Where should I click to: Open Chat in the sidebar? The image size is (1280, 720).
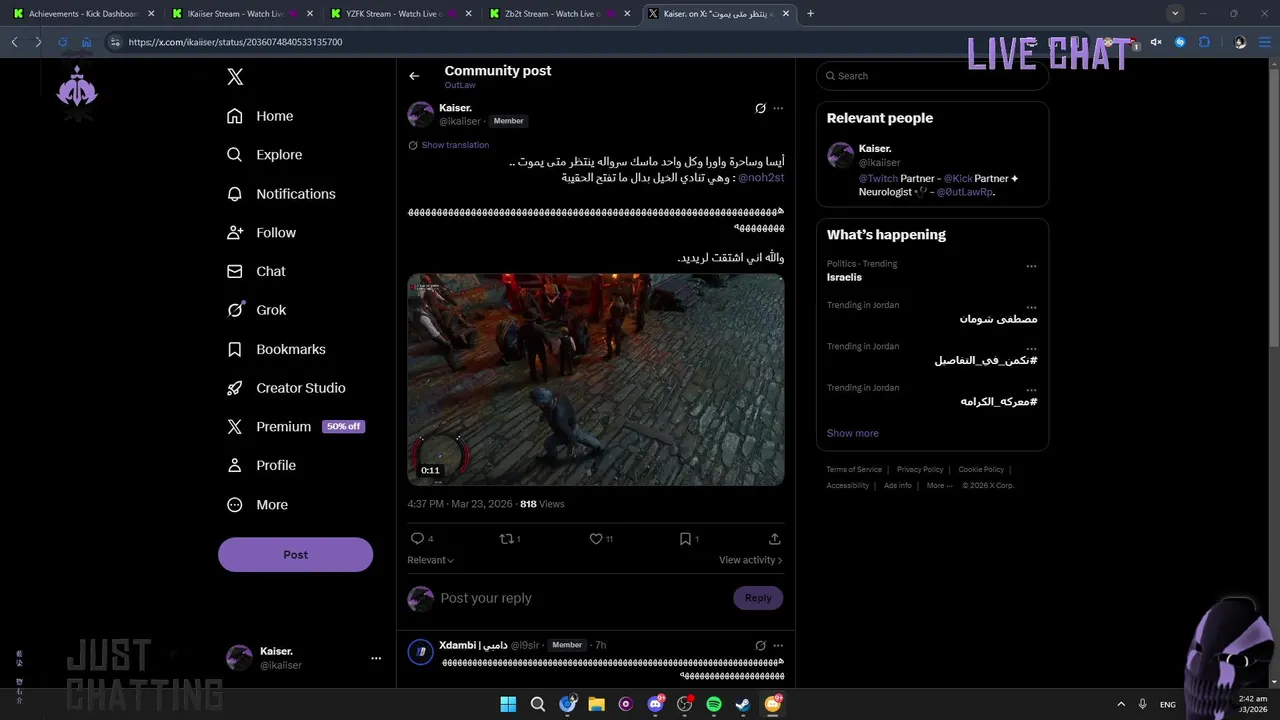coord(256,271)
